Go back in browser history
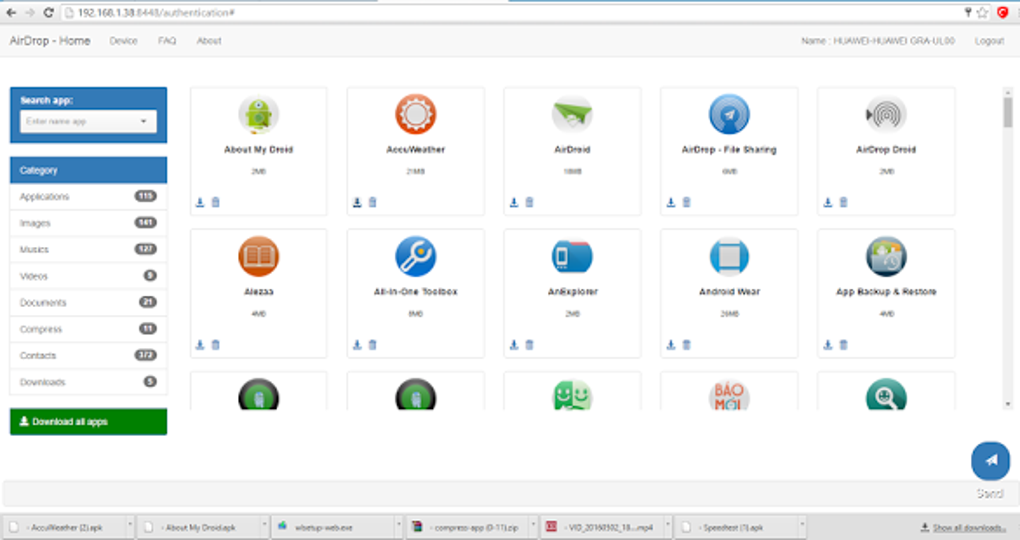The height and width of the screenshot is (540, 1020). [x=11, y=12]
